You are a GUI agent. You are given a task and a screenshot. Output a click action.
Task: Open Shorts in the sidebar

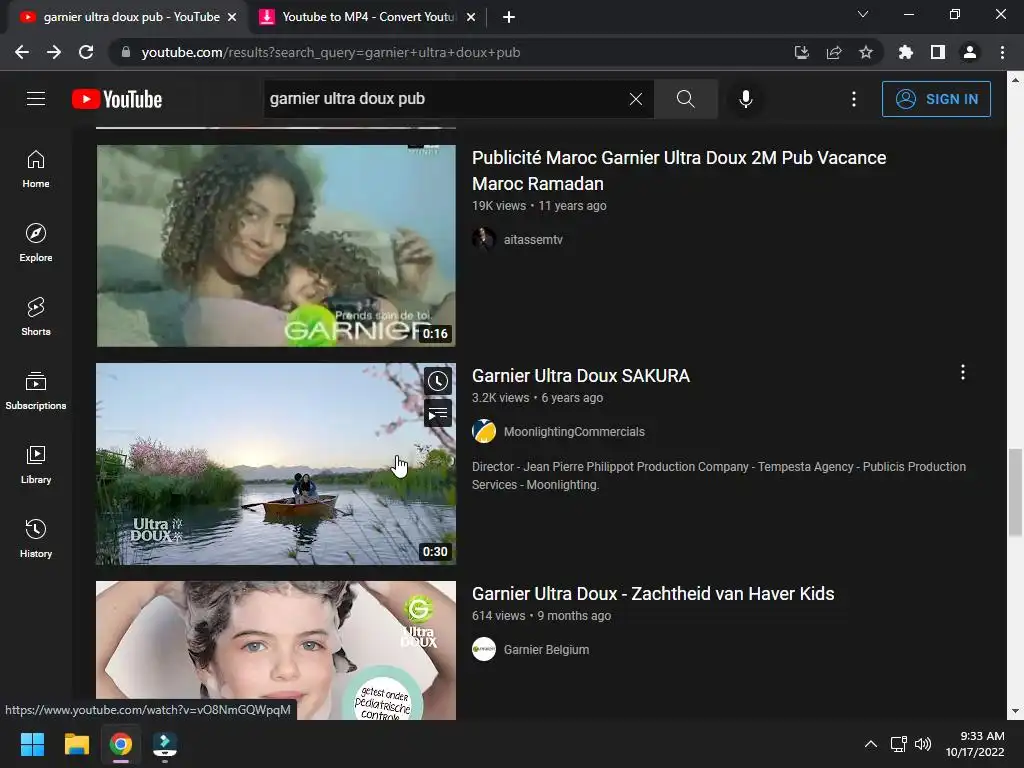[x=36, y=317]
